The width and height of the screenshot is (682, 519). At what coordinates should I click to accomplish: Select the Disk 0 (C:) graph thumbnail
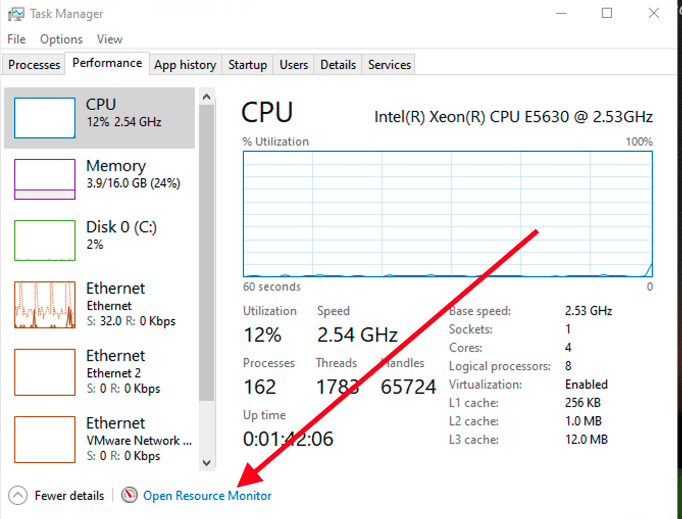[x=44, y=239]
